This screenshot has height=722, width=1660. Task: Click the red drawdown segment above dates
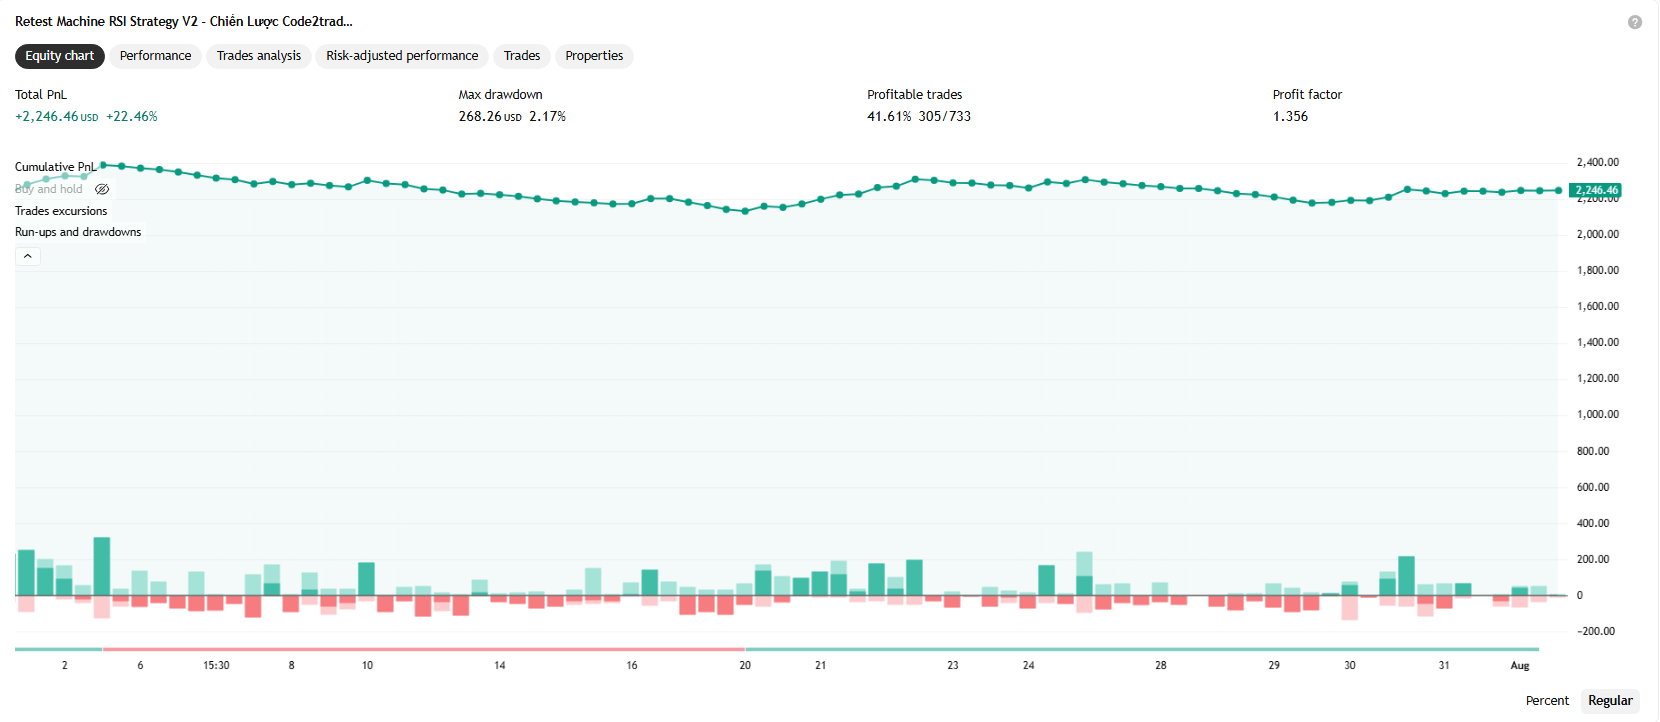[424, 649]
